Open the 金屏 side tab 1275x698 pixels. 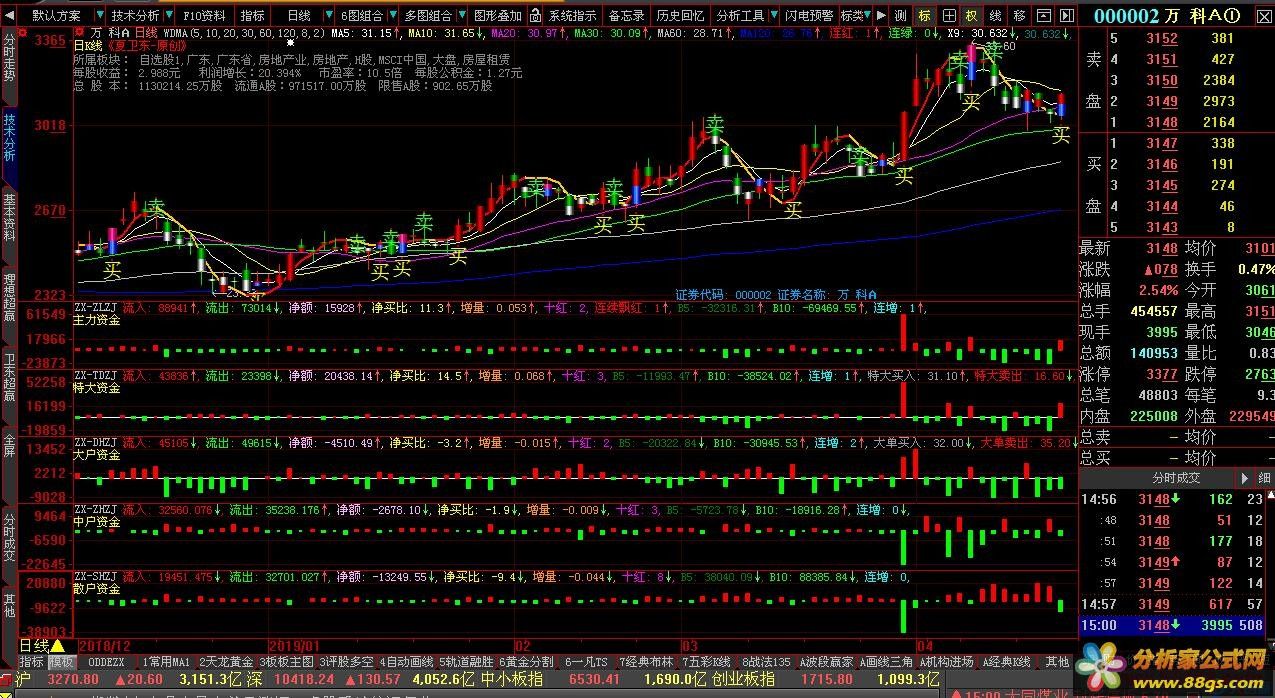click(x=9, y=446)
